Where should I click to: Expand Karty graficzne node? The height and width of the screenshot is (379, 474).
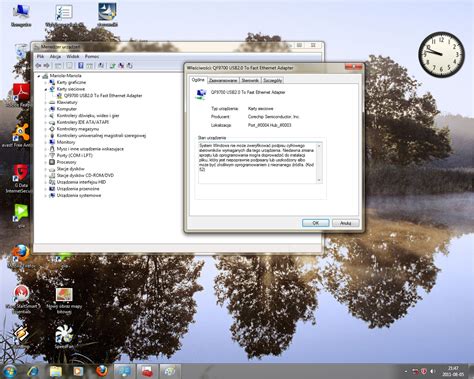46,82
